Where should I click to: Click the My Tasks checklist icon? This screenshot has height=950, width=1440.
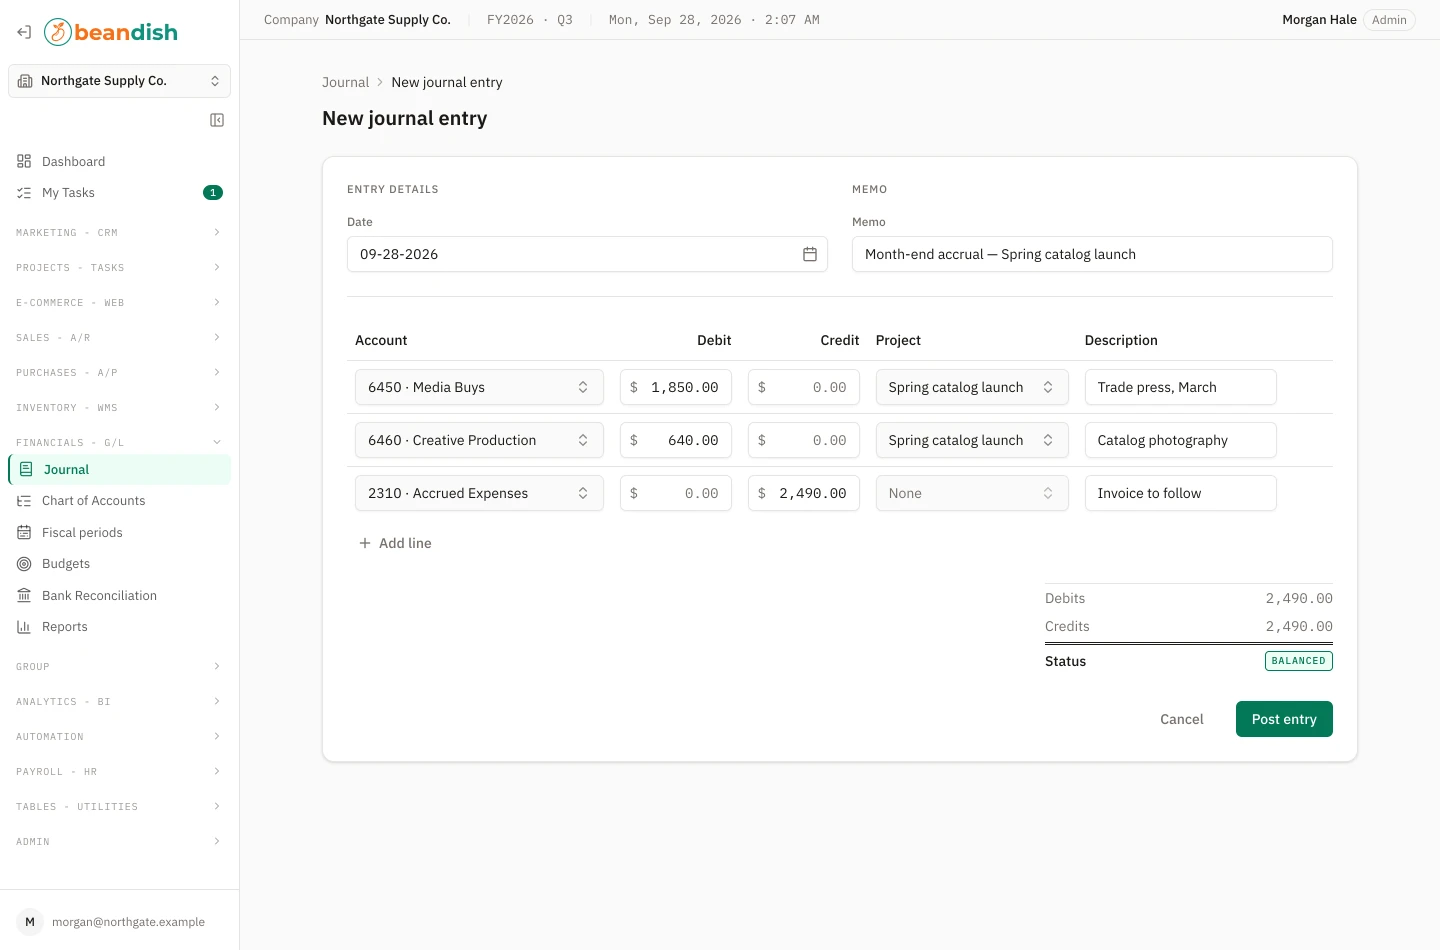pyautogui.click(x=24, y=193)
